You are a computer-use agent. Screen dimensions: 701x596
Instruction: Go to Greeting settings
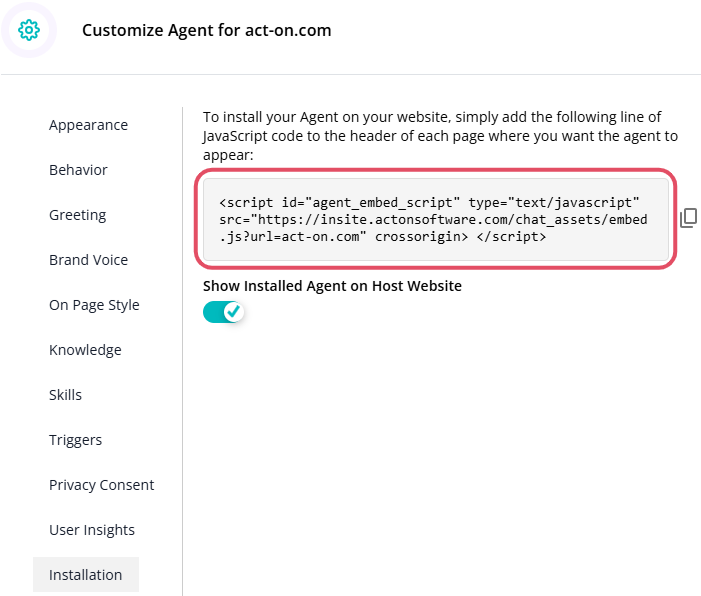point(78,215)
